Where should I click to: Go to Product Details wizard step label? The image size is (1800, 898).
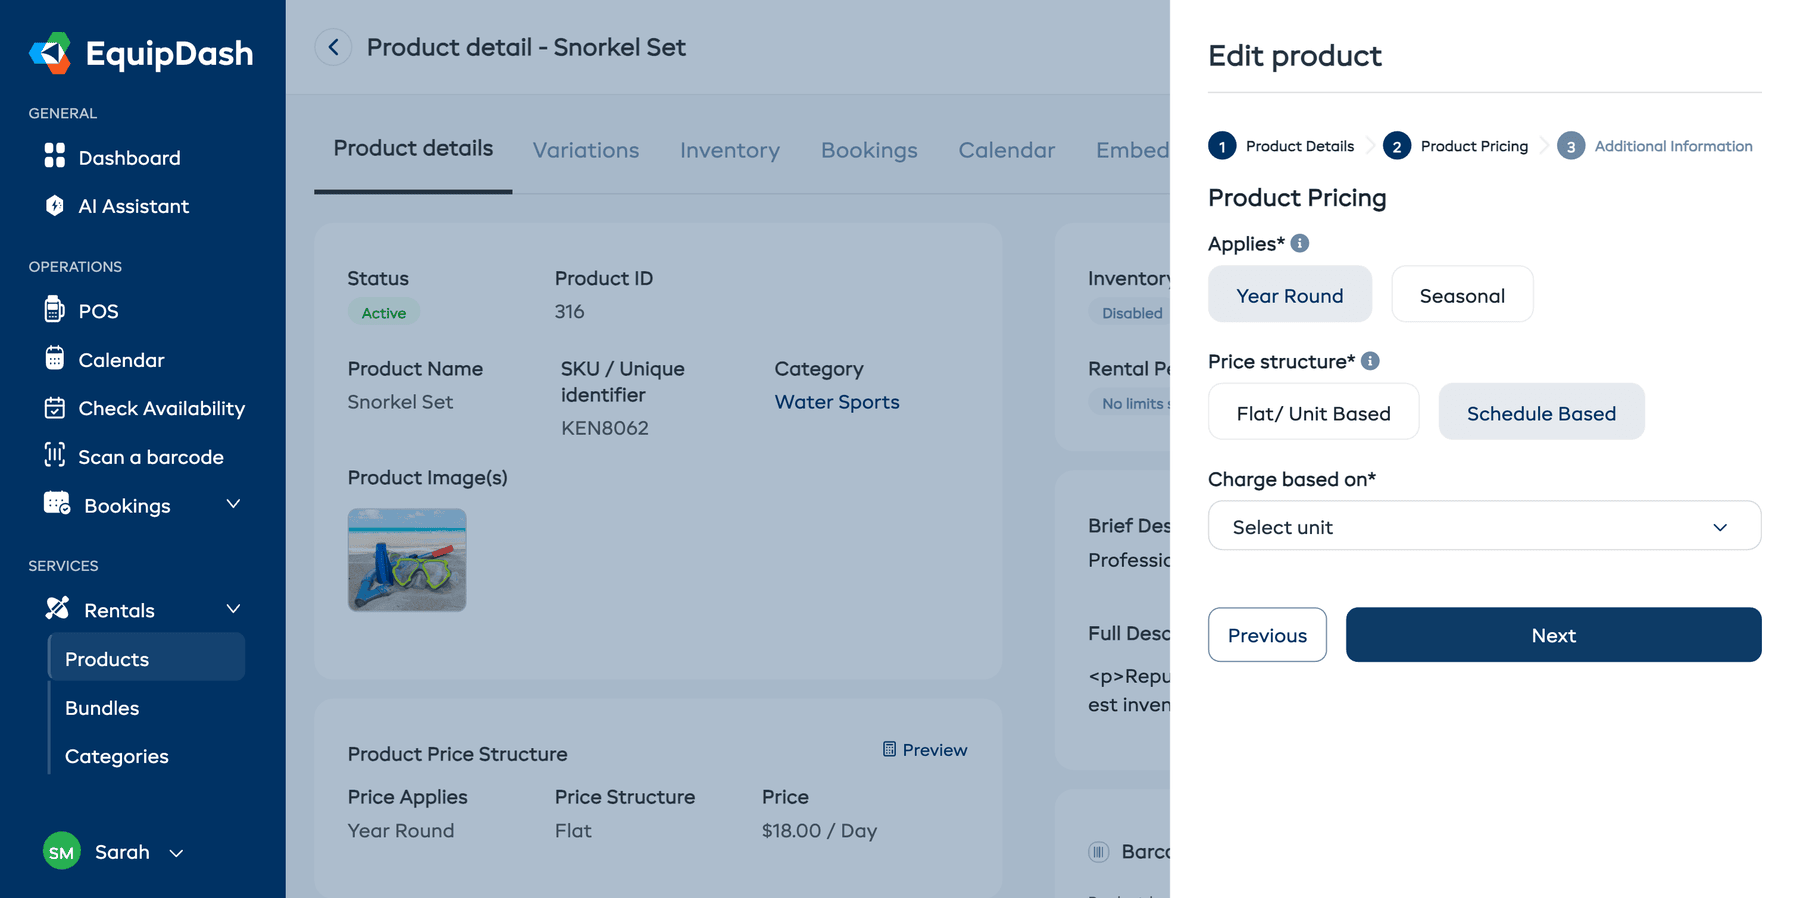(x=1300, y=146)
